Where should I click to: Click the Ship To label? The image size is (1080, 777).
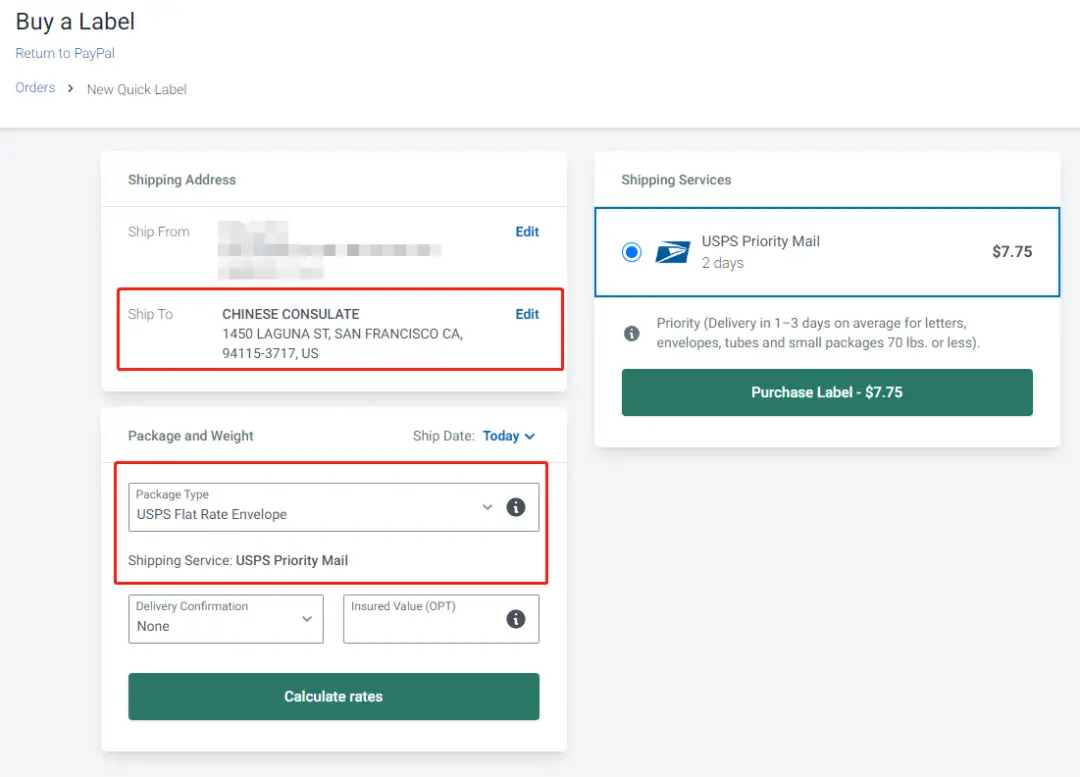(150, 314)
